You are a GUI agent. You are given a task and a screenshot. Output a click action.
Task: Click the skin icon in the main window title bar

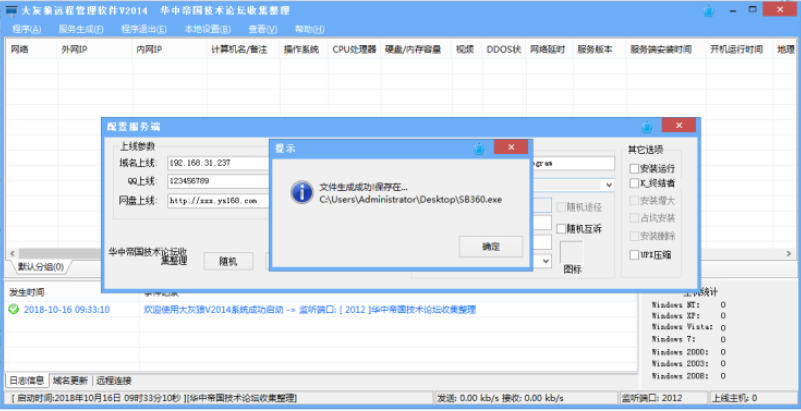709,11
